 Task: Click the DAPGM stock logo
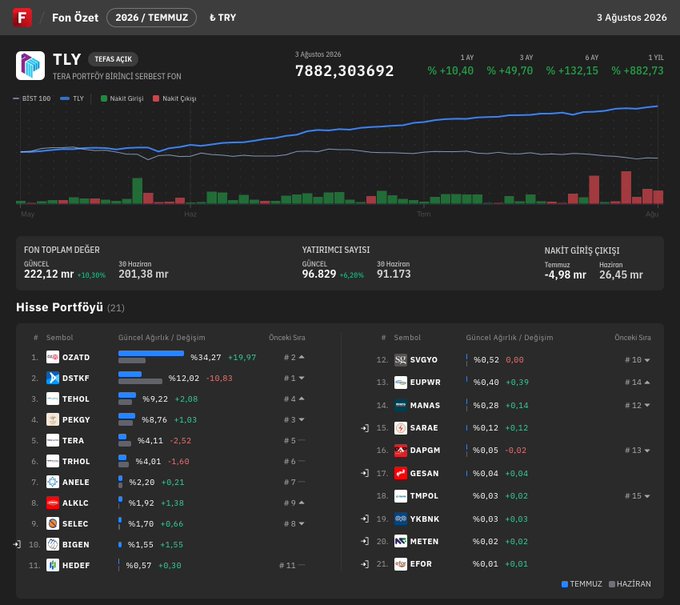tap(400, 450)
